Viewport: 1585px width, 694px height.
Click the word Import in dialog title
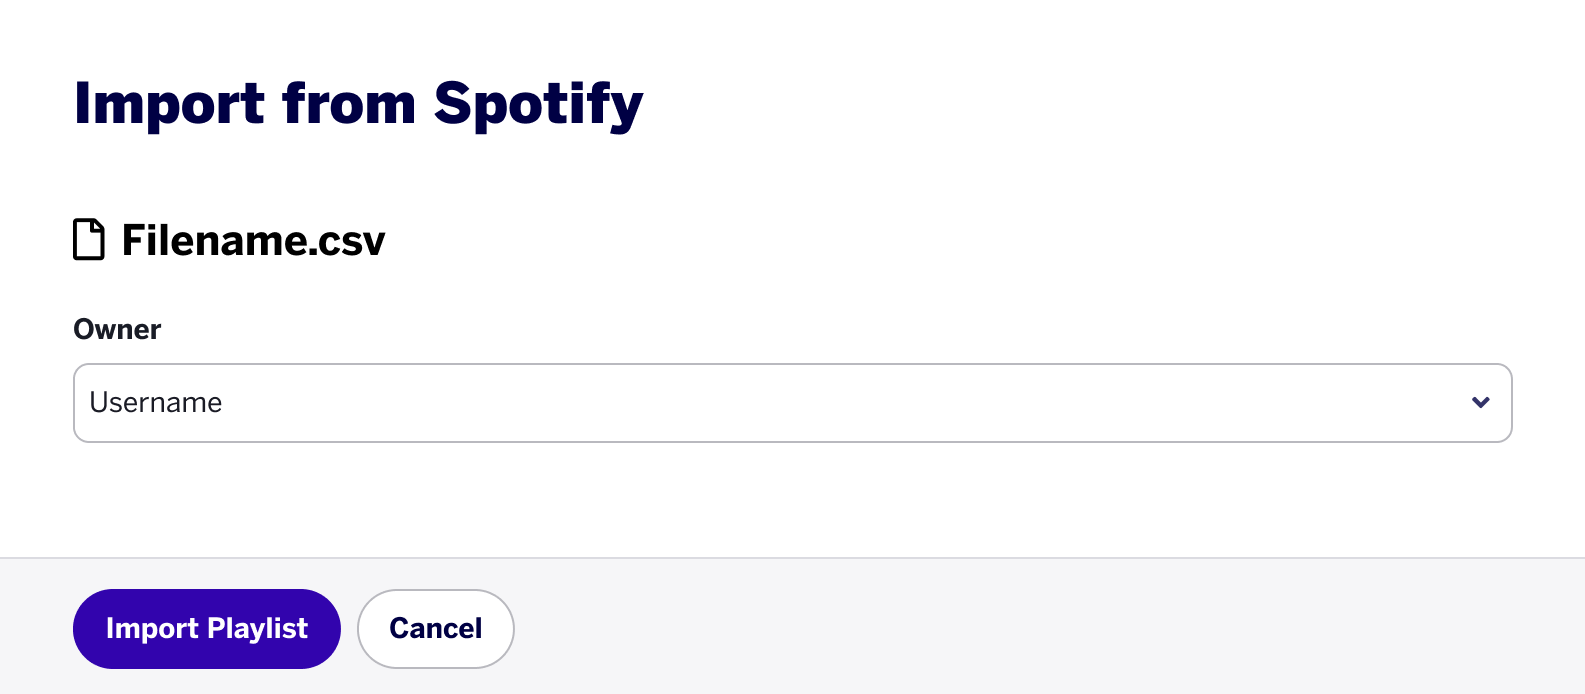tap(169, 106)
